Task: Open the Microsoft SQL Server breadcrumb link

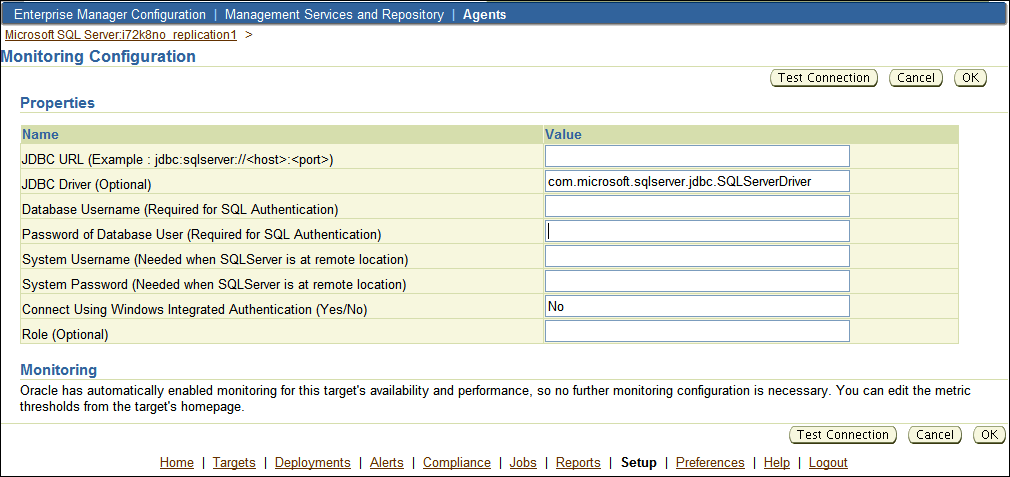Action: pos(121,34)
